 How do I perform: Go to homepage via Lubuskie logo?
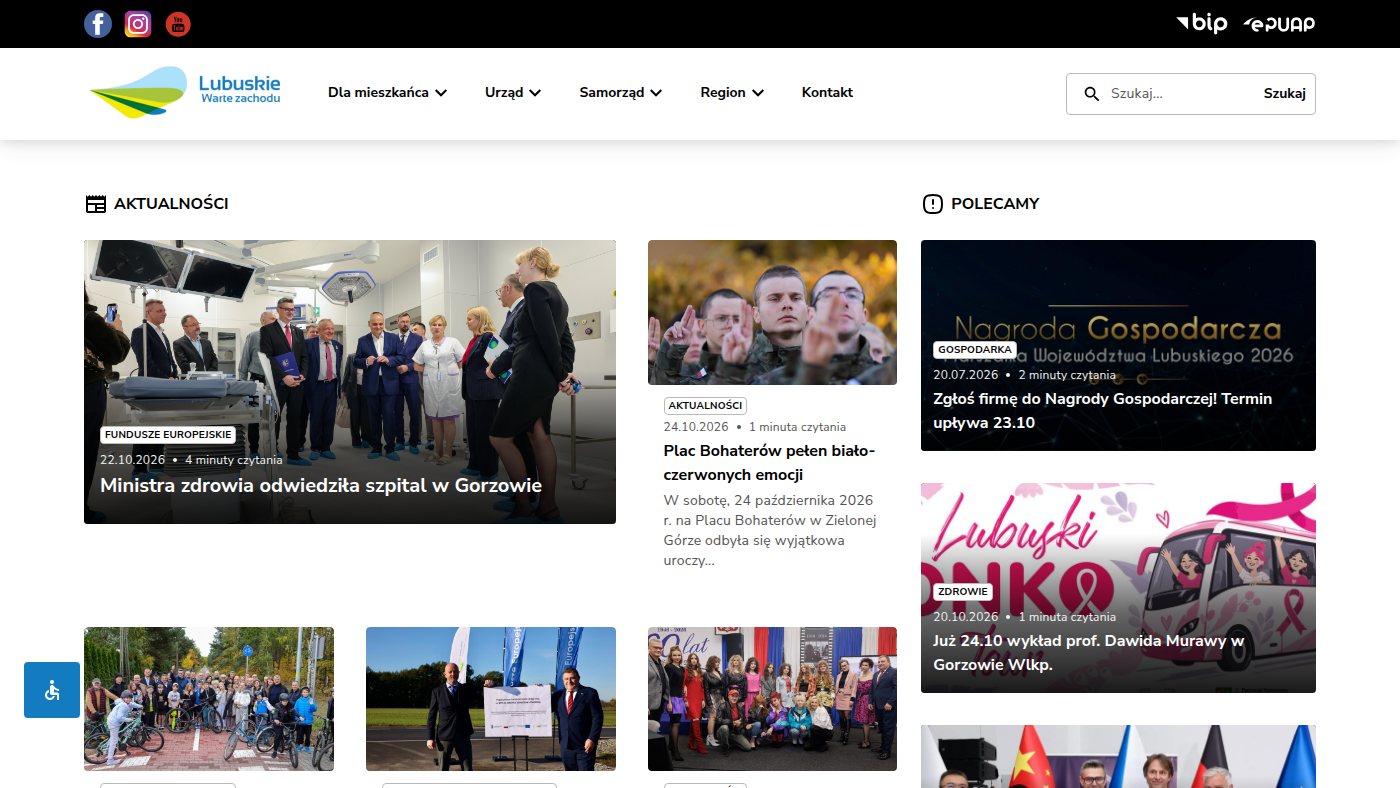[185, 92]
